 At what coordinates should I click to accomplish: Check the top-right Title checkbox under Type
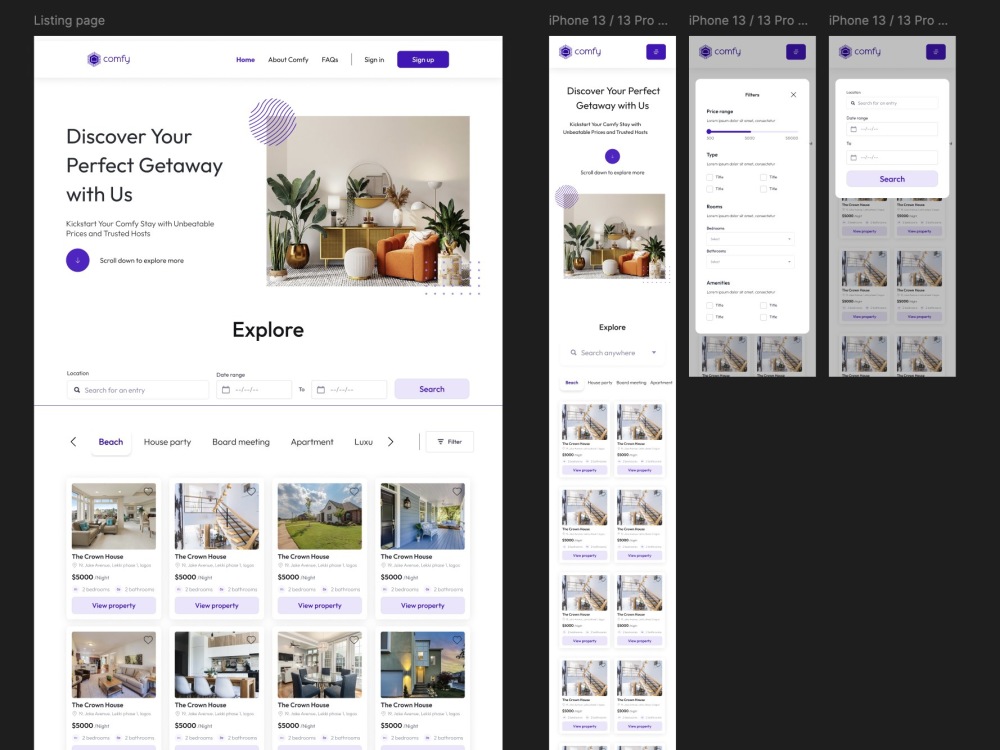click(763, 177)
